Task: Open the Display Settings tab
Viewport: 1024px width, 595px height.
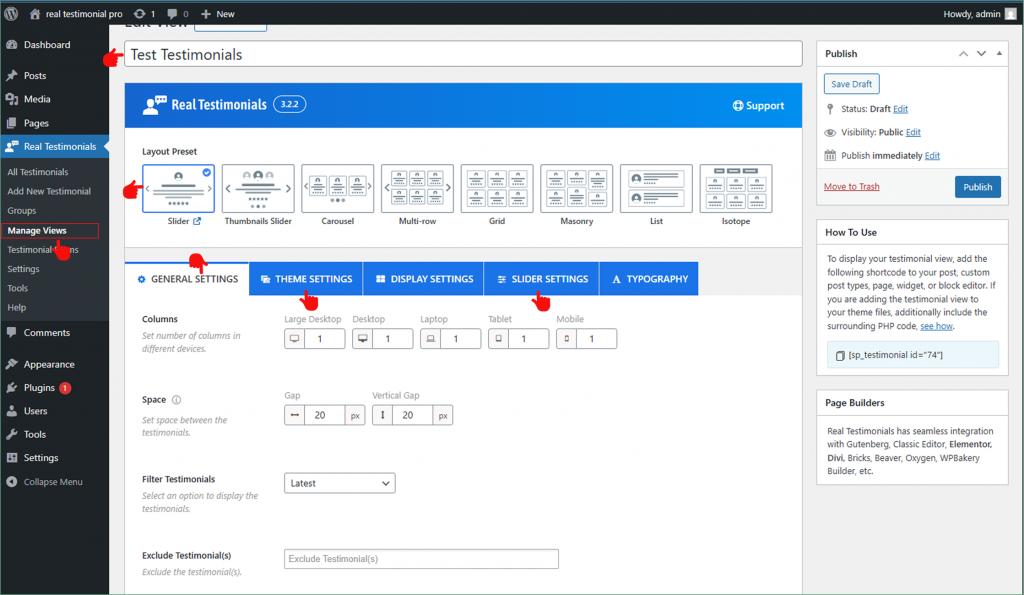Action: coord(424,279)
